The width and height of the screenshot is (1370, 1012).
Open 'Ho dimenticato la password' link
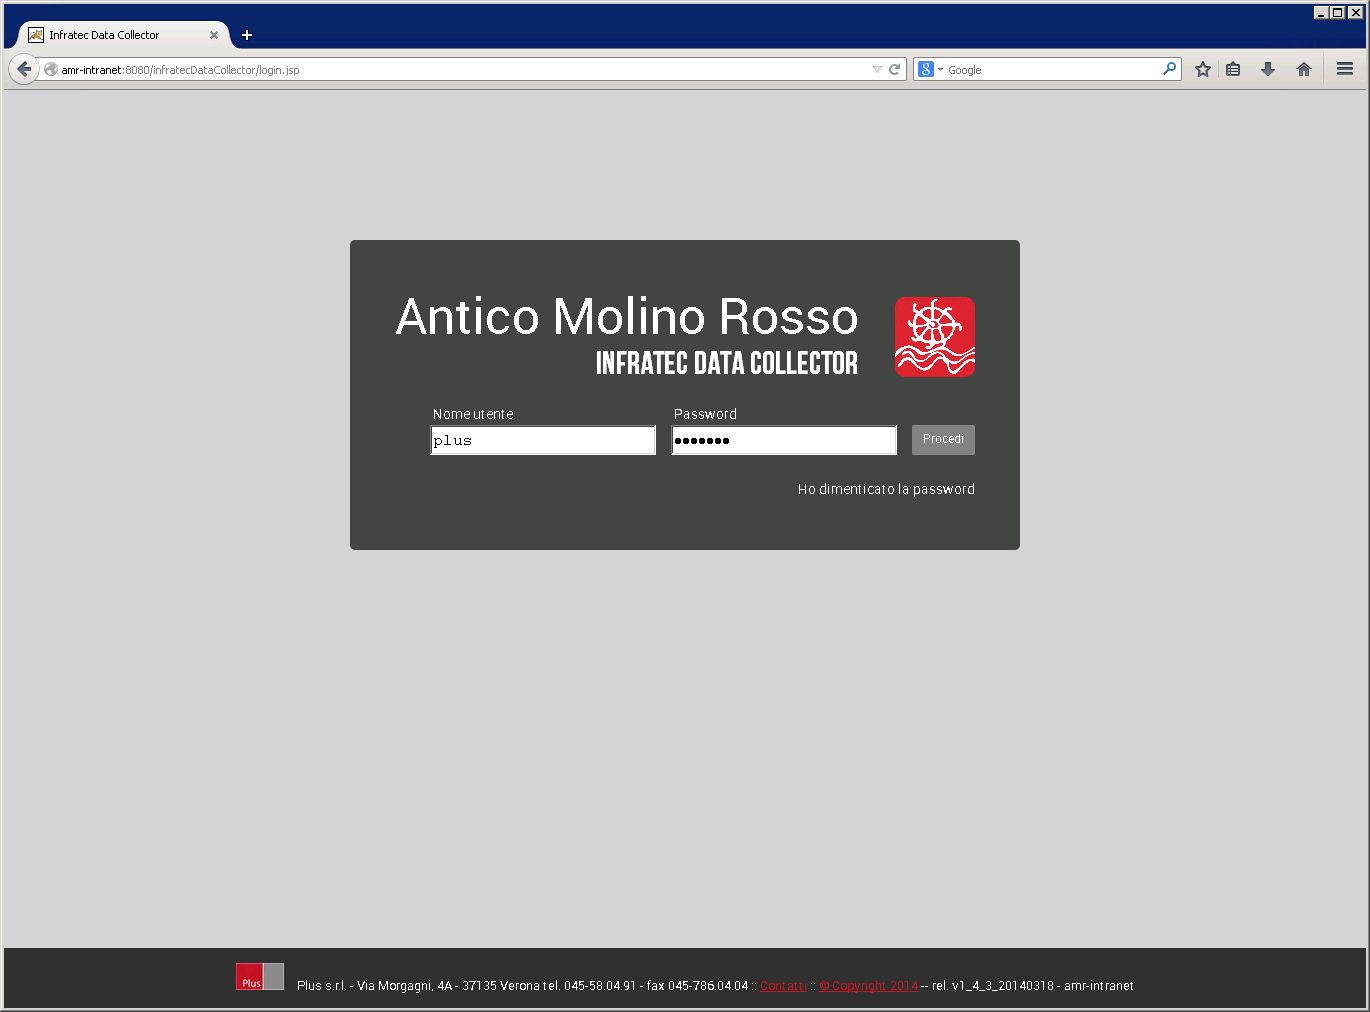pos(886,489)
